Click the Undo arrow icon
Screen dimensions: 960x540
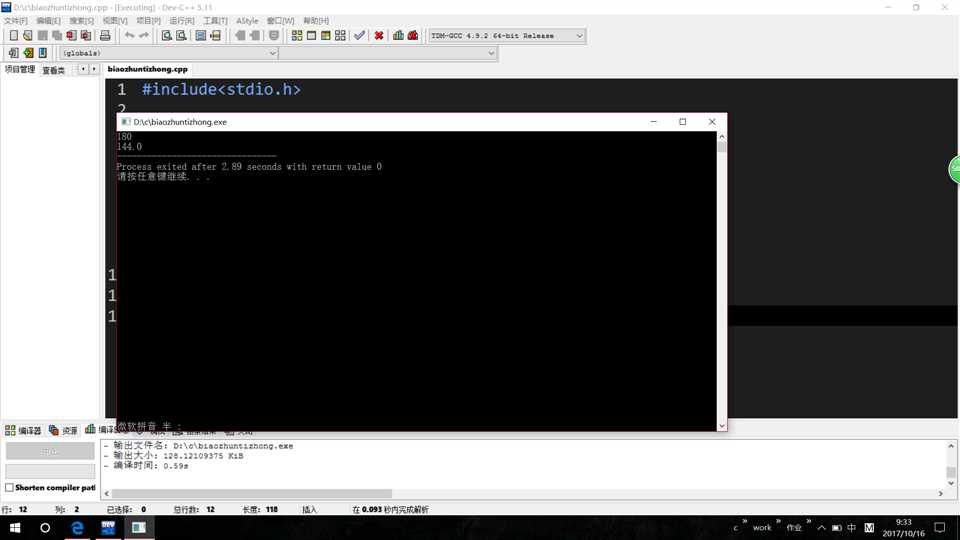tap(129, 36)
